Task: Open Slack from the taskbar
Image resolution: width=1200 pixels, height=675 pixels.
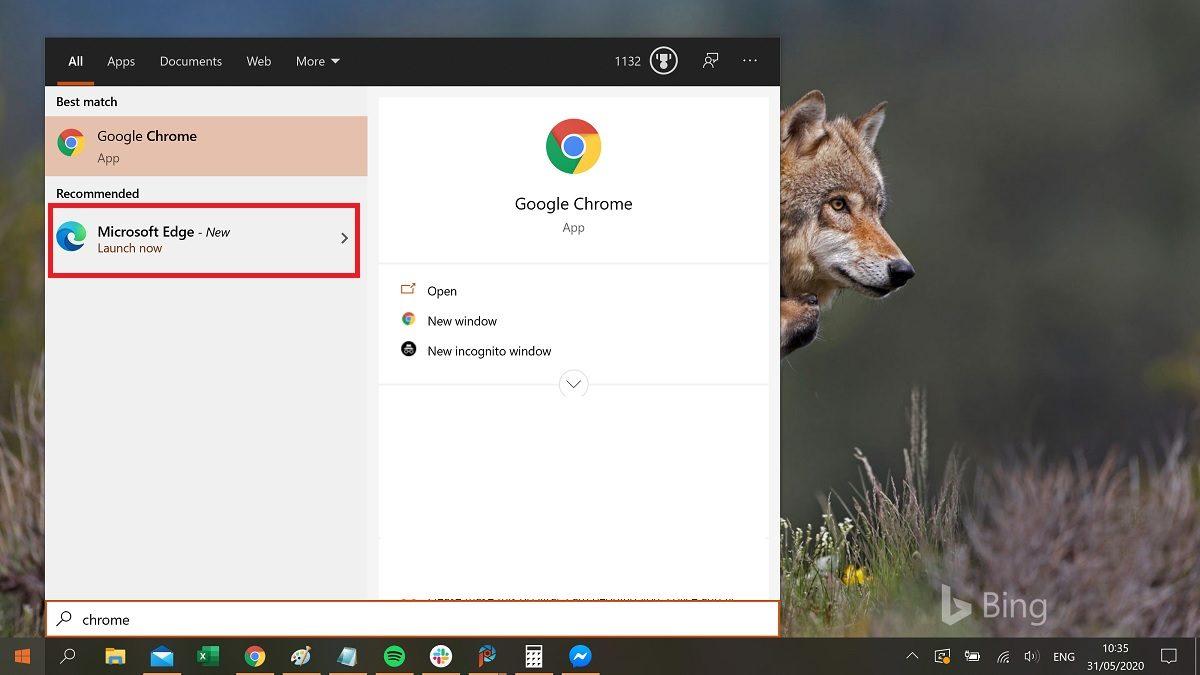Action: [440, 657]
